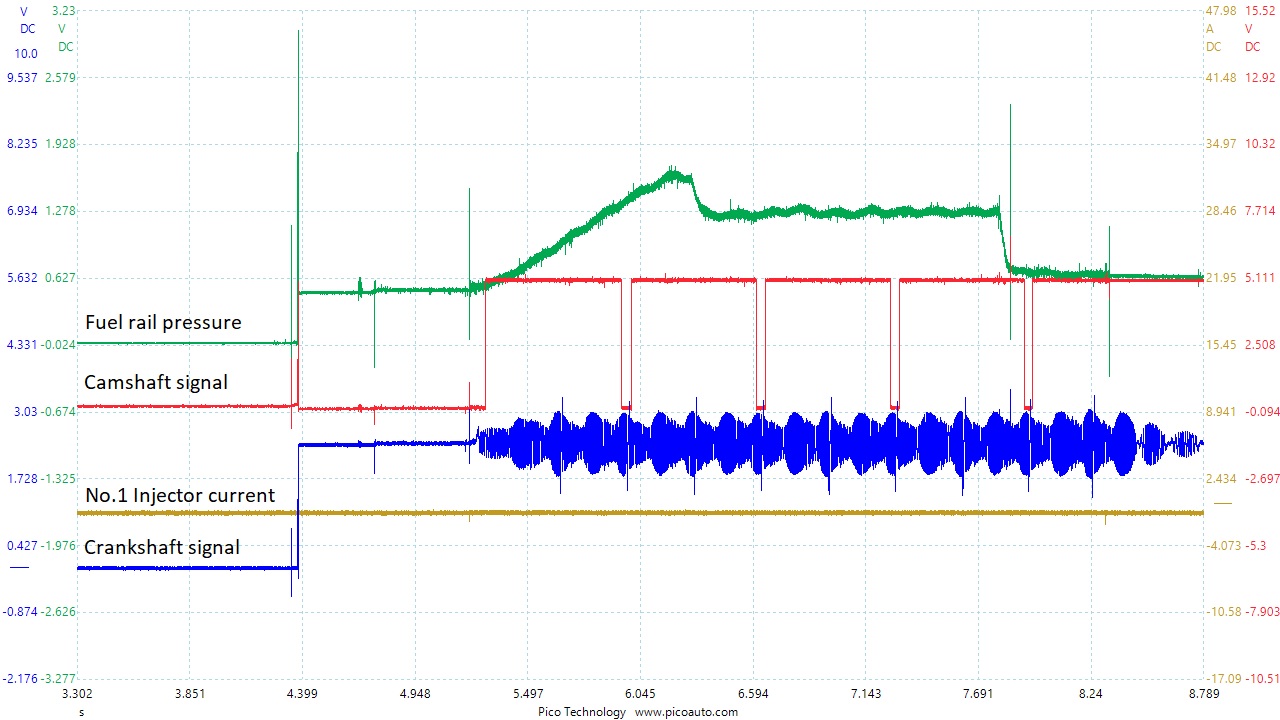Select the No.1 Injector current label
Image resolution: width=1280 pixels, height=720 pixels.
[x=180, y=495]
